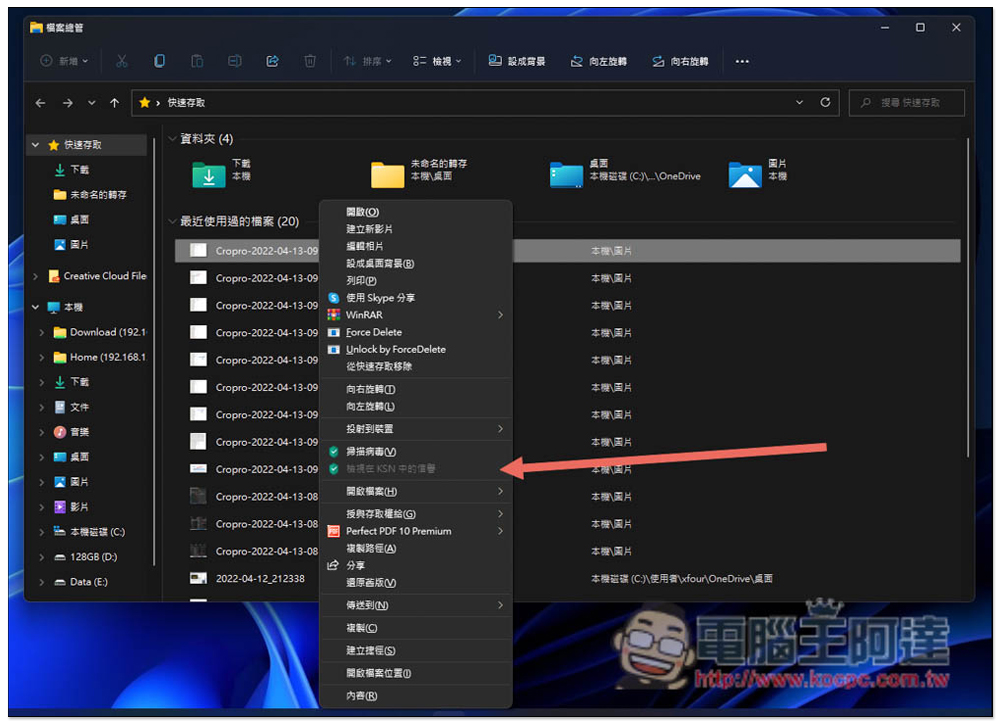Open the three-dots more options menu
This screenshot has height=725, width=1000.
742,61
